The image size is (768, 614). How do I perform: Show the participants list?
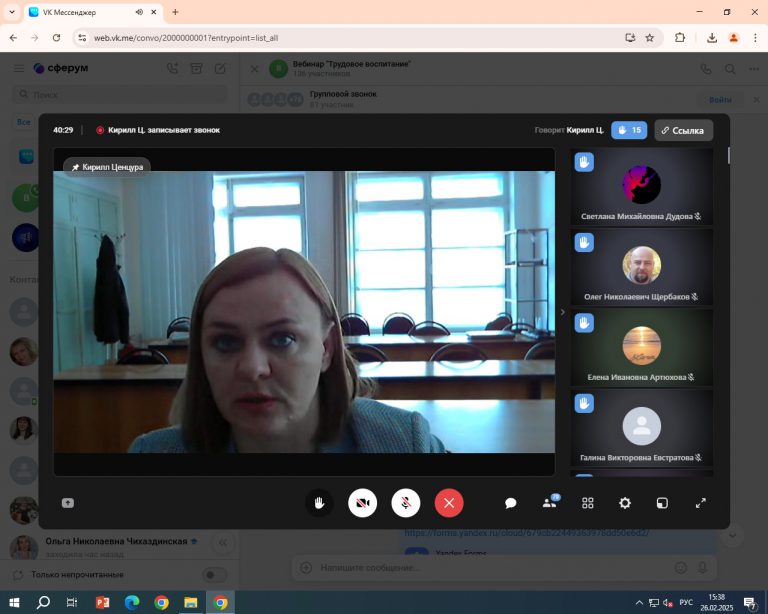(549, 503)
